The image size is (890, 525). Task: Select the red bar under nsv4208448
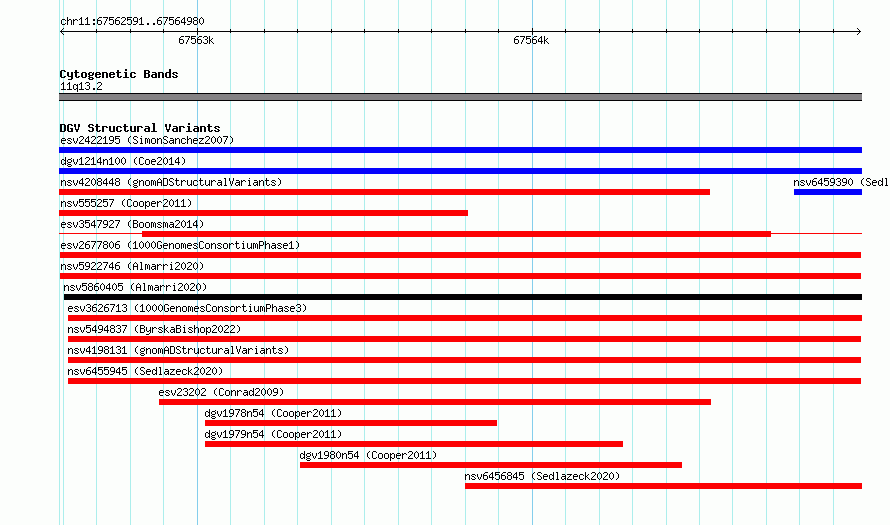pyautogui.click(x=384, y=192)
